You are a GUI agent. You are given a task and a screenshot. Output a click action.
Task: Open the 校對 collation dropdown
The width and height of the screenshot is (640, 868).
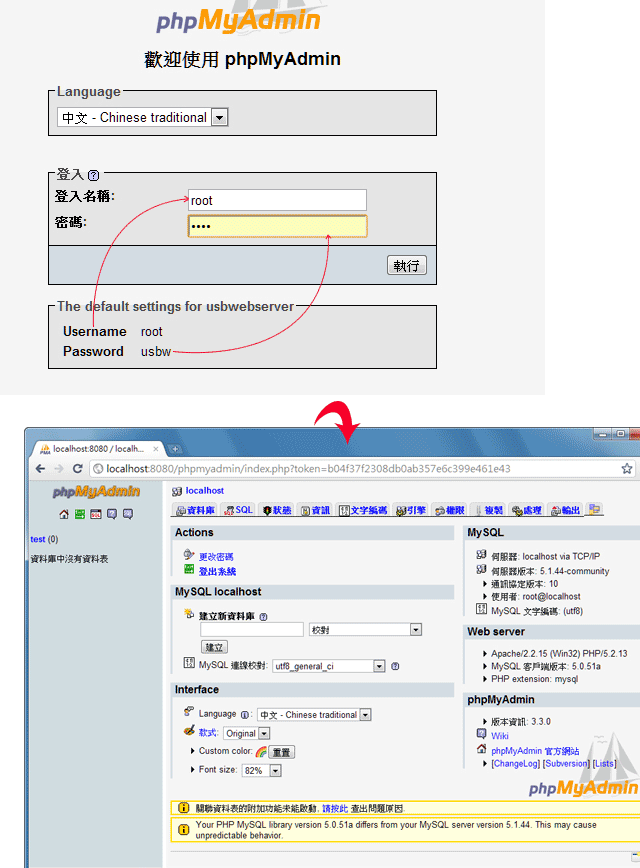(x=365, y=629)
